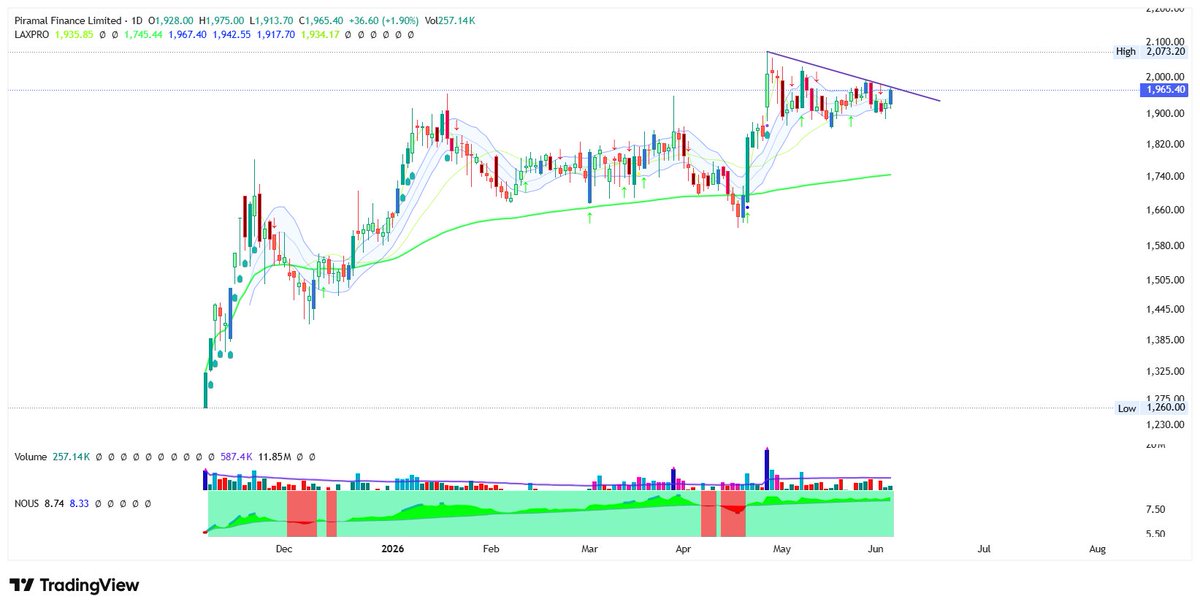This screenshot has width=1200, height=610.
Task: Click the TradingView logo
Action: [75, 586]
